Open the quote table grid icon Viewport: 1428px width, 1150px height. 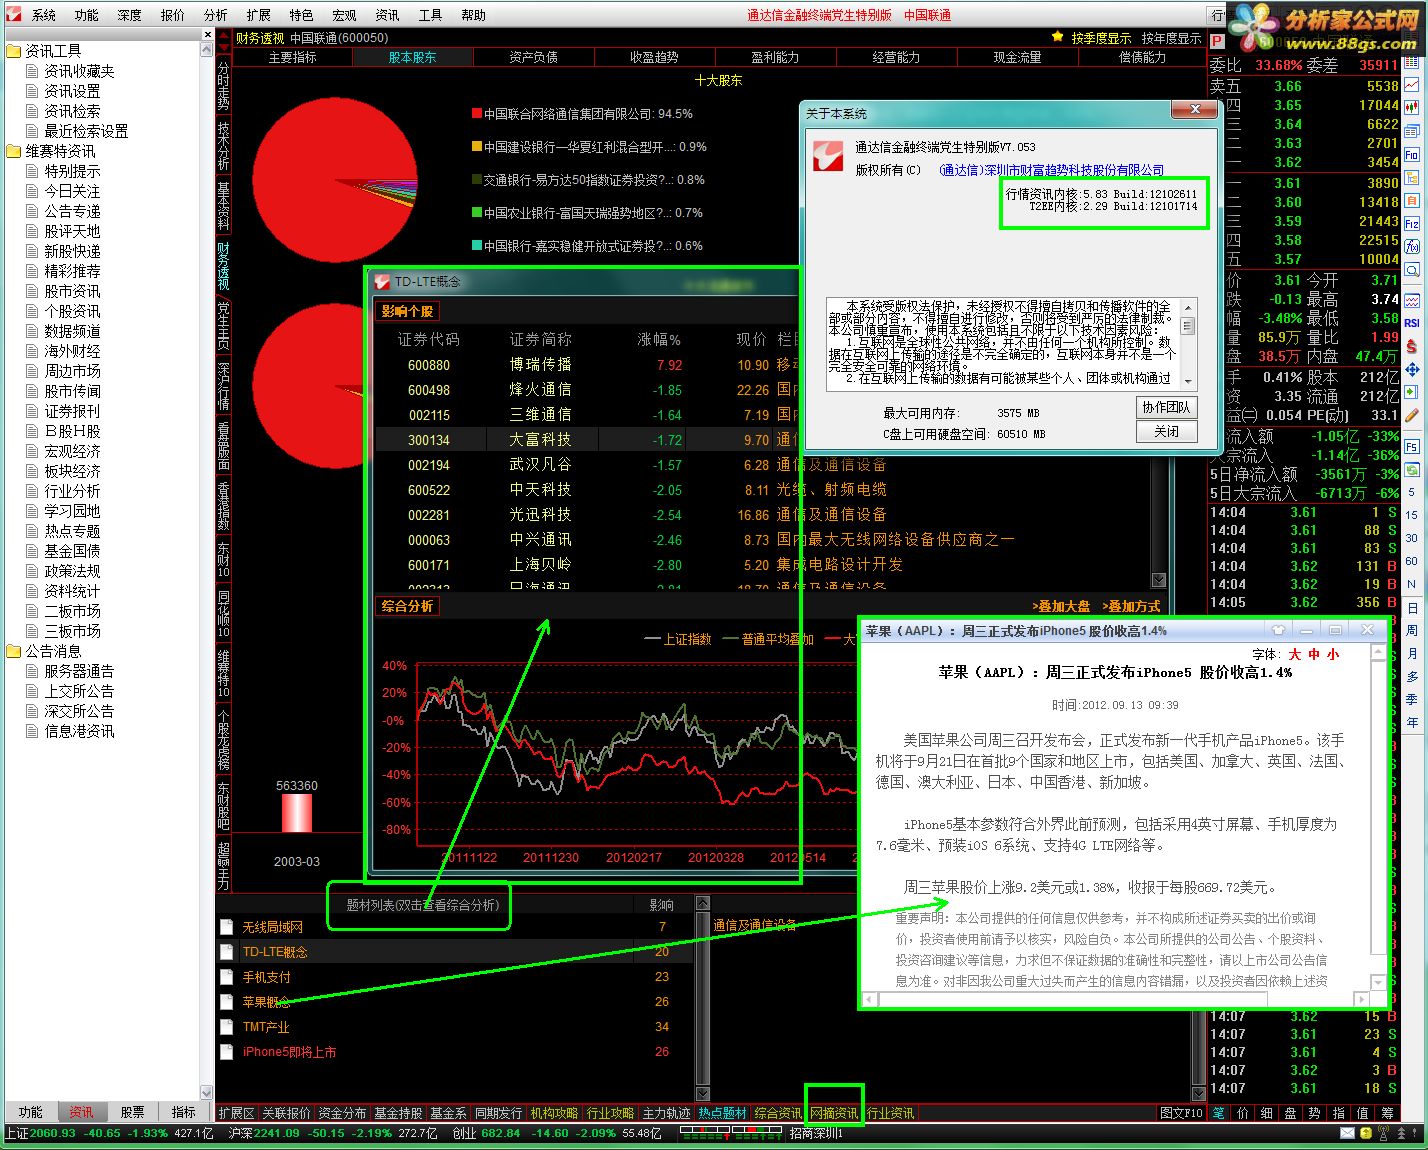(x=1412, y=64)
